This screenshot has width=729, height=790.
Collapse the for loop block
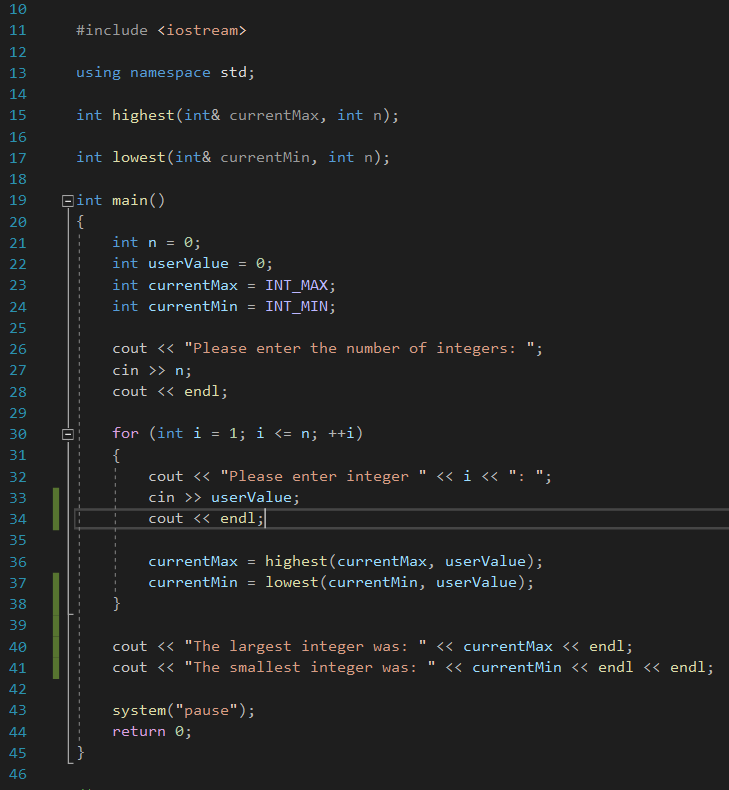coord(68,434)
